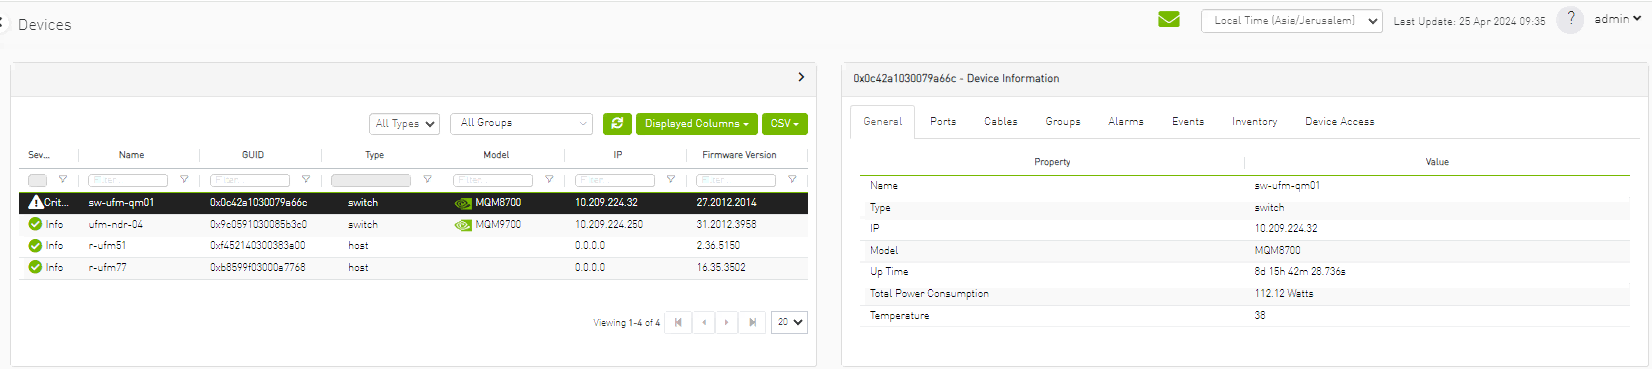Switch to the Events tab
Screen dimensions: 1652x369
1188,121
